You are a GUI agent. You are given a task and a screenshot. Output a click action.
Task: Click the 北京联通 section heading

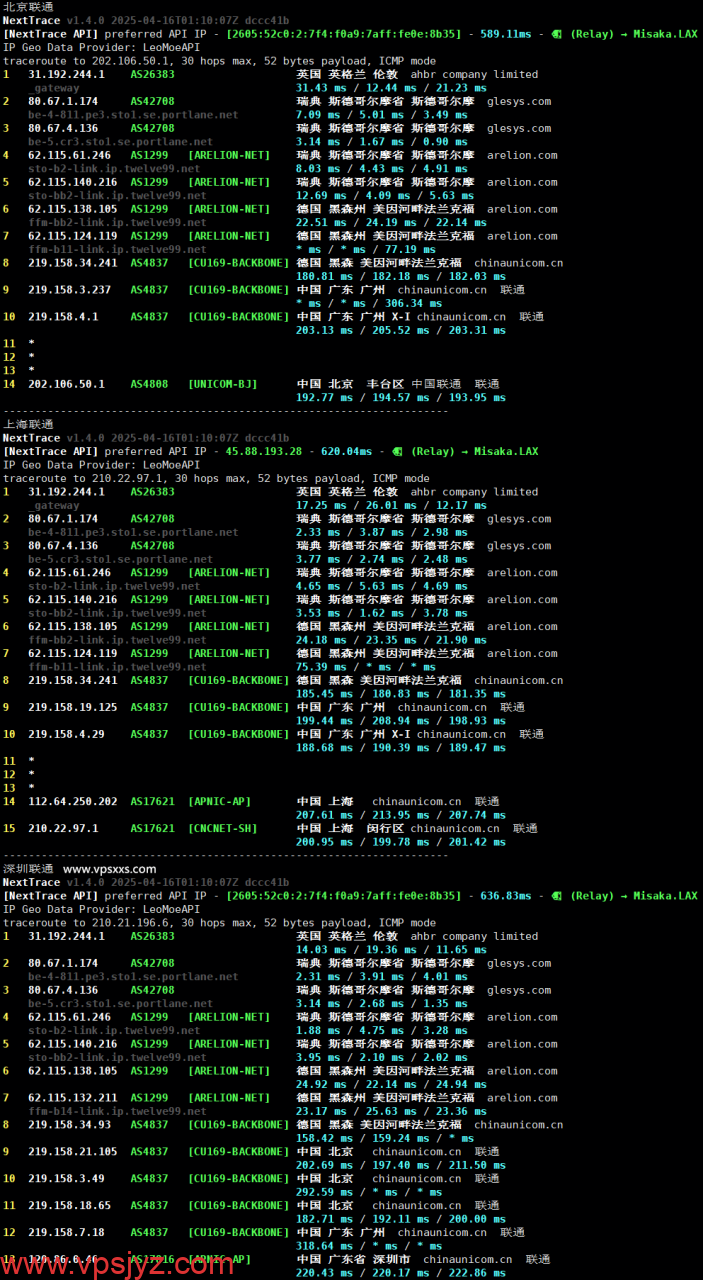[x=28, y=7]
